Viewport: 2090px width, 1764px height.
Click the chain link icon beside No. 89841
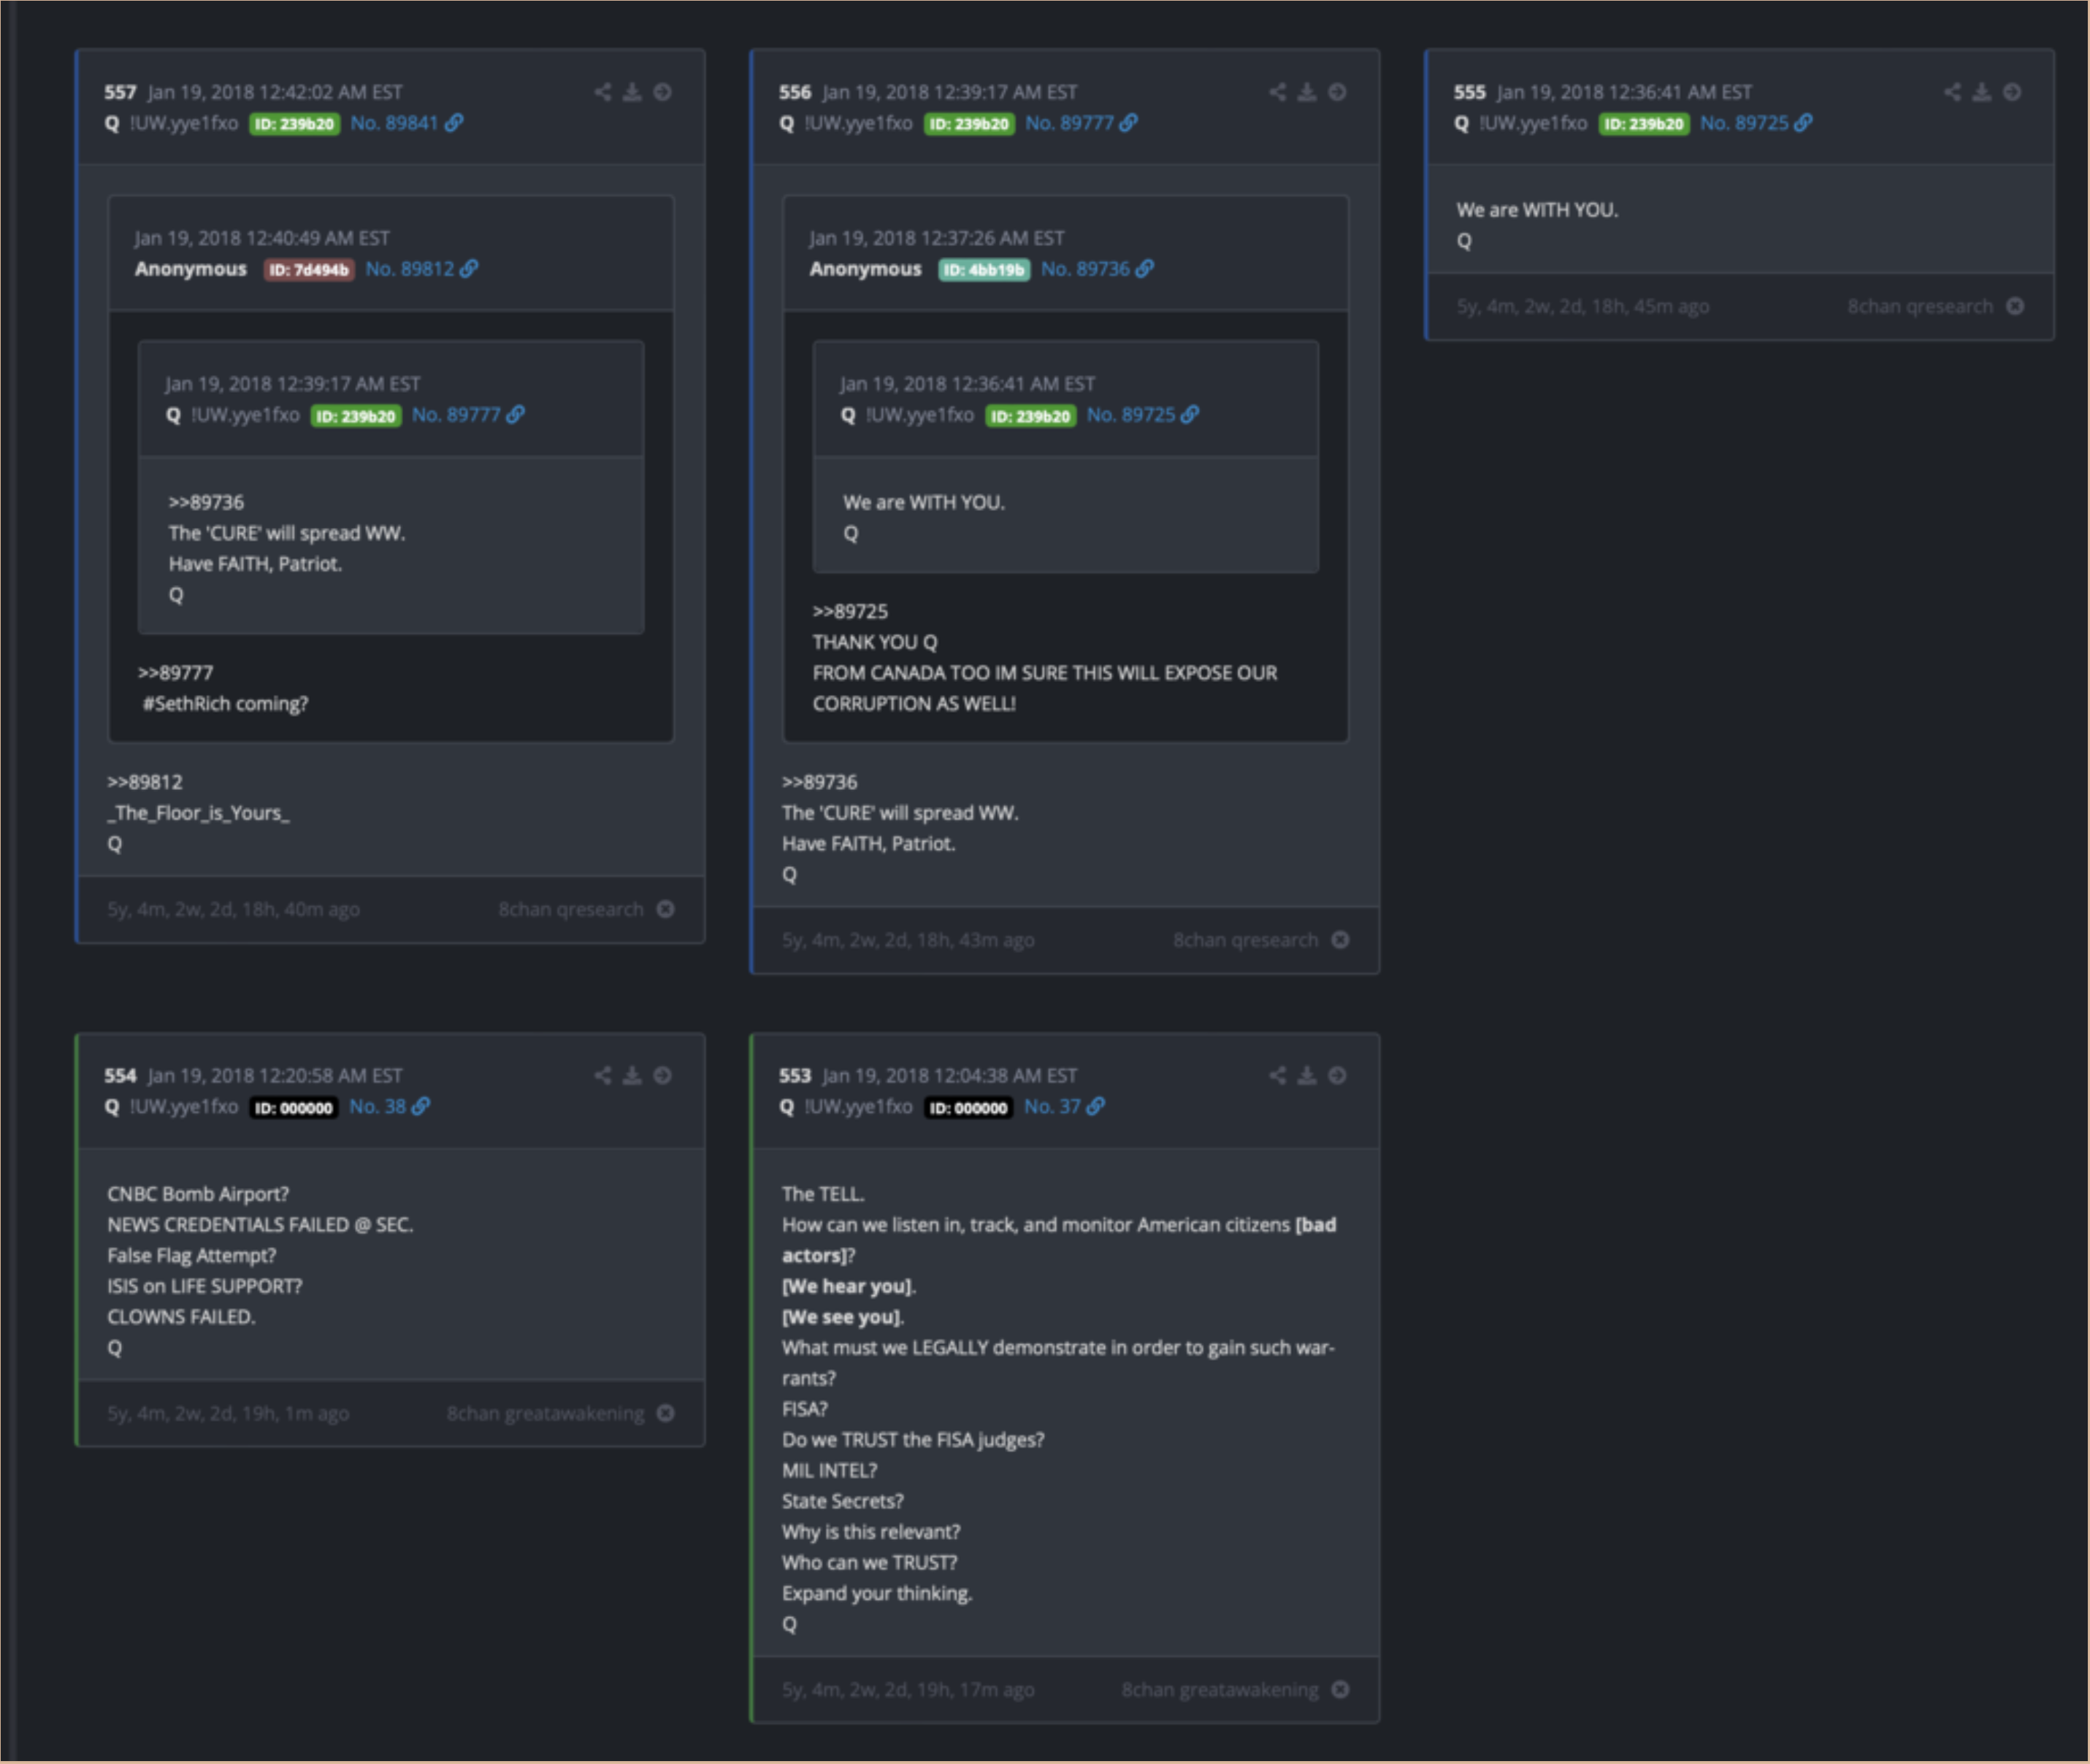tap(454, 122)
